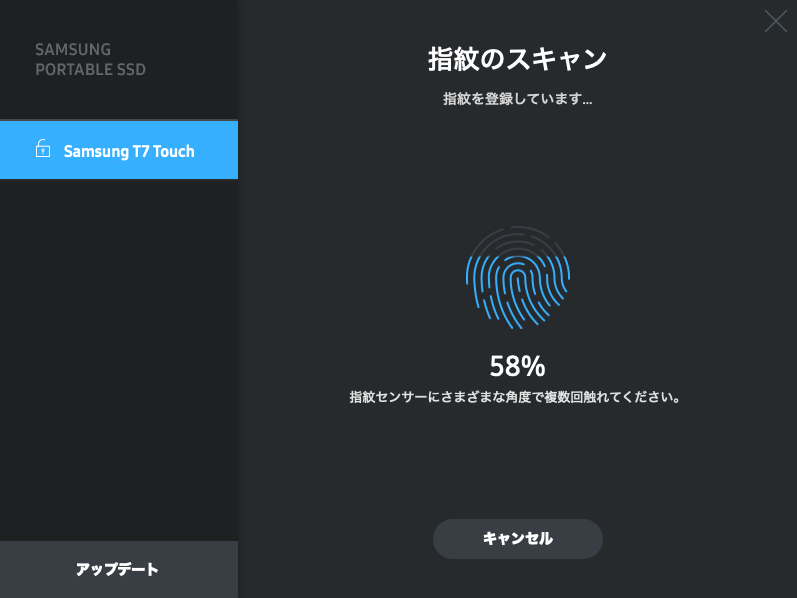Click the 指紋のスキャン heading
Screen dimensions: 797x598
point(517,59)
